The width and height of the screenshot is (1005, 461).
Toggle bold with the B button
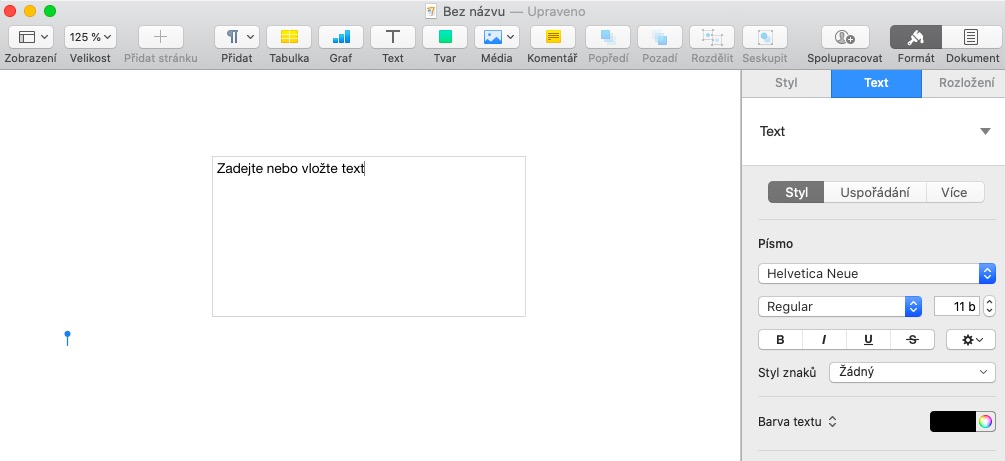coord(780,340)
